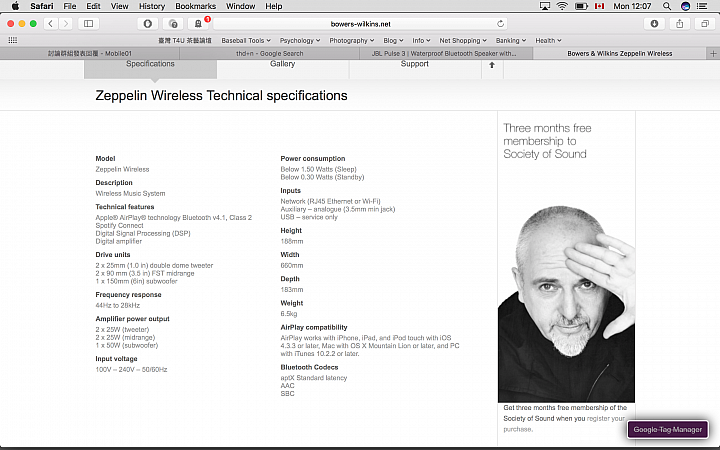The width and height of the screenshot is (720, 450).
Task: Click the Mon 12:07 clock
Action: pos(632,6)
